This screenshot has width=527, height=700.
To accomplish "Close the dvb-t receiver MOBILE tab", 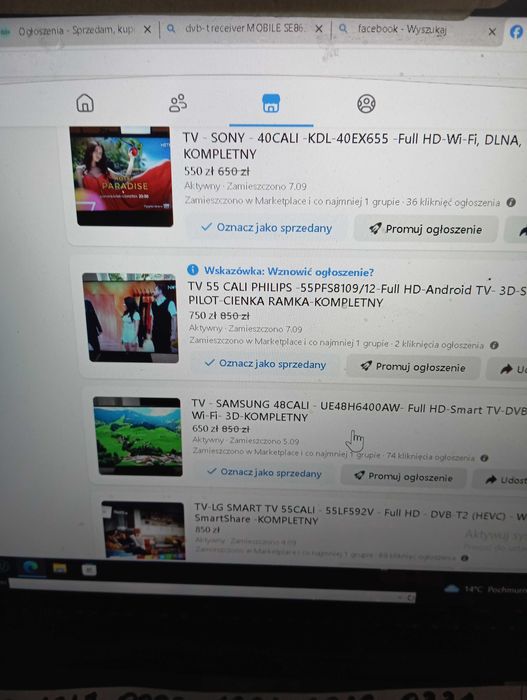I will point(318,29).
